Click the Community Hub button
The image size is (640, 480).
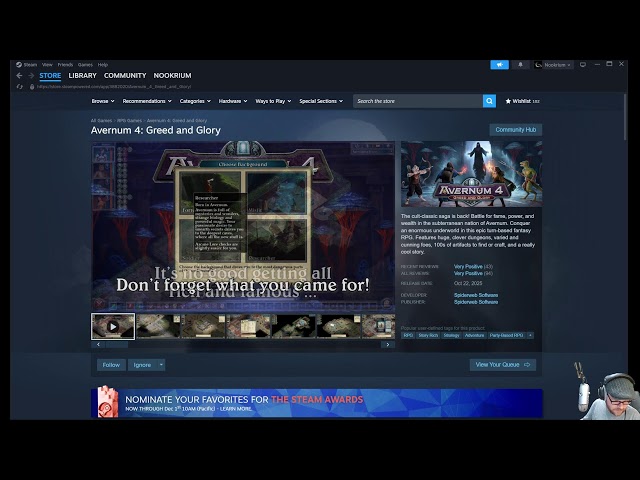click(x=515, y=130)
